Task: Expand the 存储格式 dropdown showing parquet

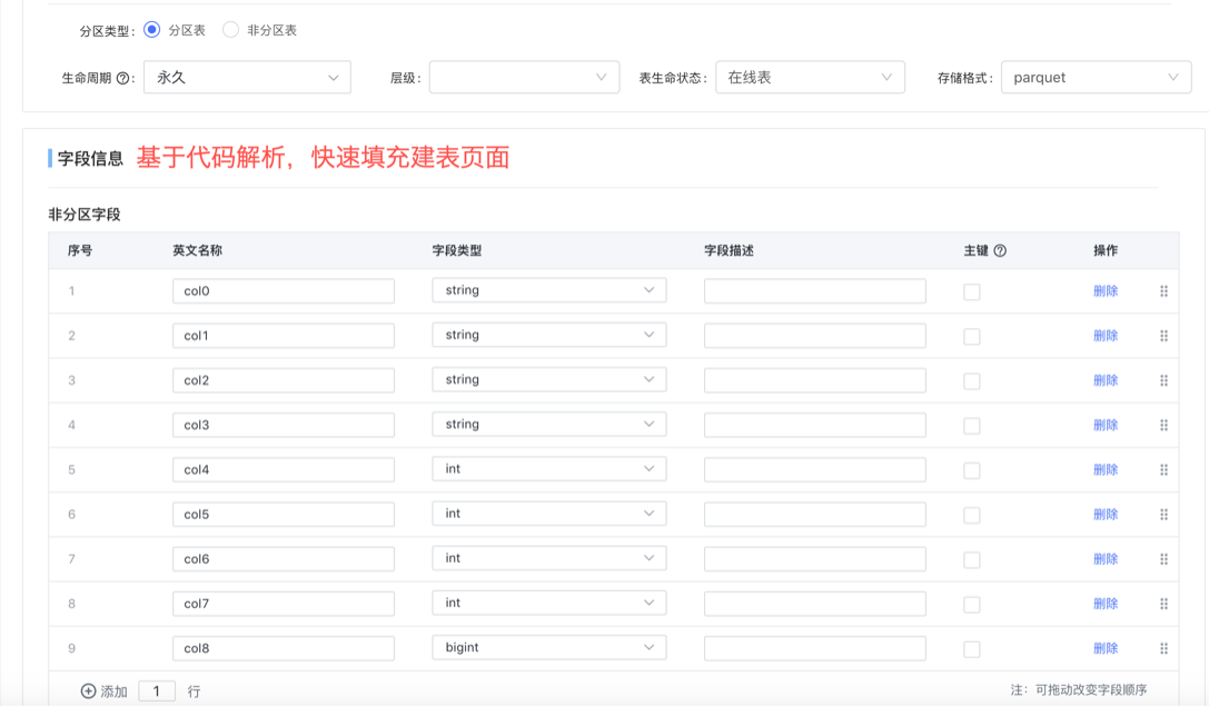Action: (x=1096, y=77)
